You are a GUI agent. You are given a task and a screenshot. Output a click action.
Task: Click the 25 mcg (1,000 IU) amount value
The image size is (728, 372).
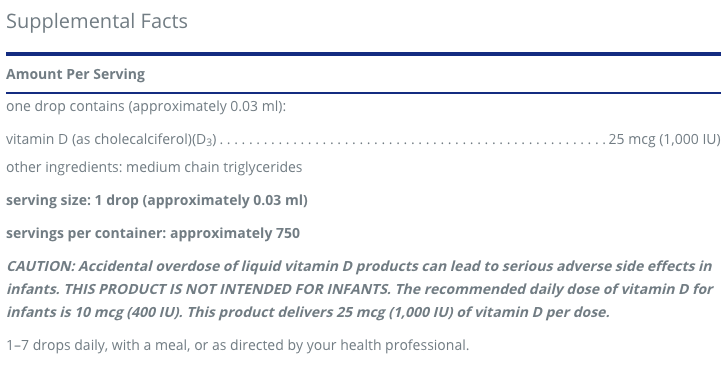click(664, 139)
